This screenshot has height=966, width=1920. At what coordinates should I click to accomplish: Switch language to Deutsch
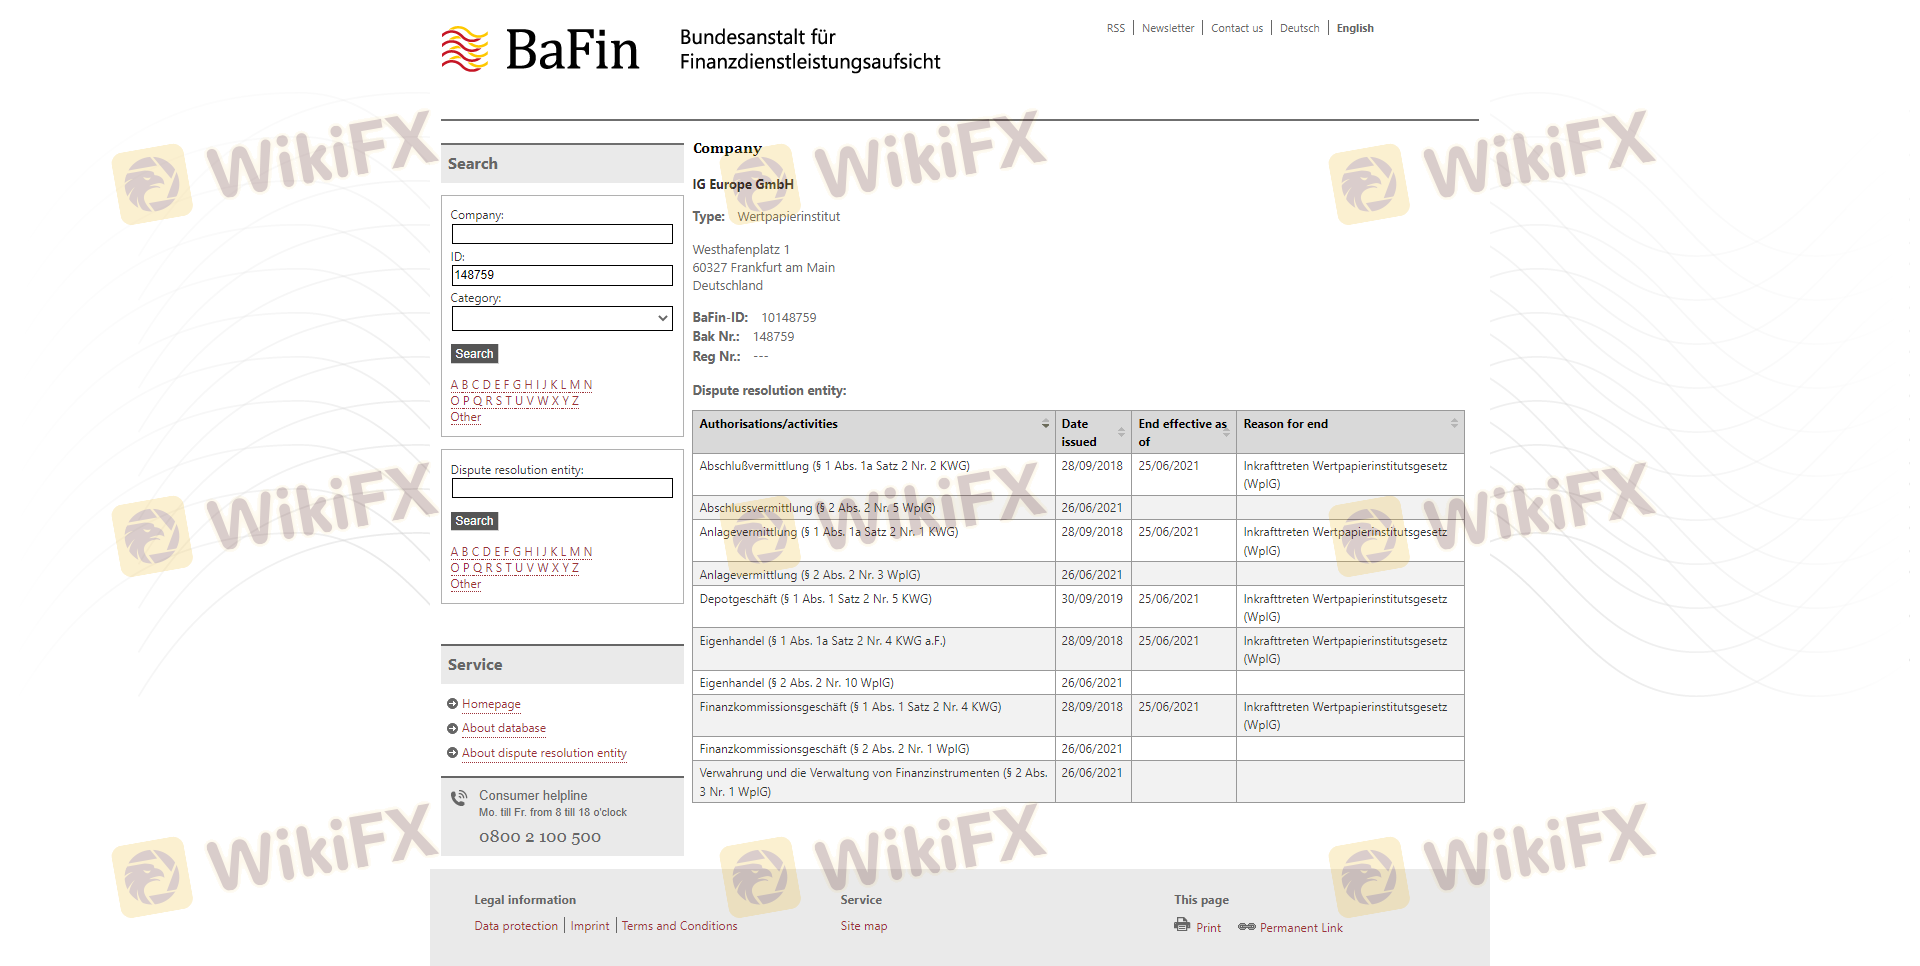[x=1299, y=28]
